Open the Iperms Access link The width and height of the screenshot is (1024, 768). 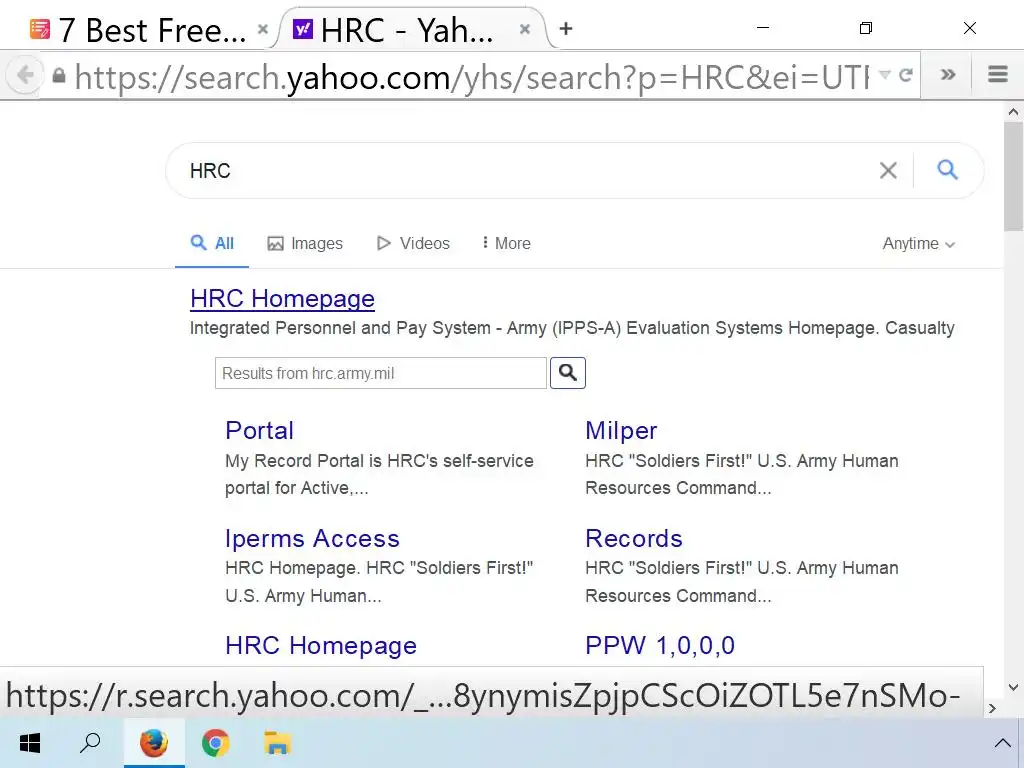[312, 538]
